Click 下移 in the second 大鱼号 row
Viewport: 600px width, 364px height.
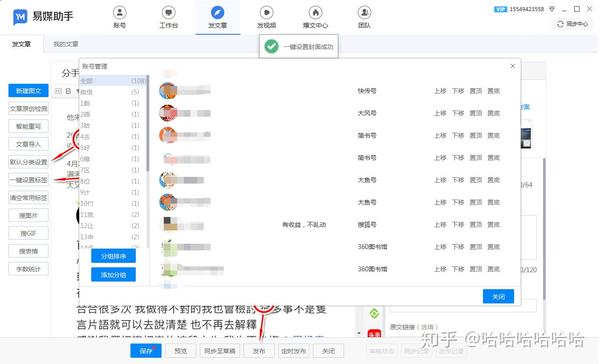[458, 202]
